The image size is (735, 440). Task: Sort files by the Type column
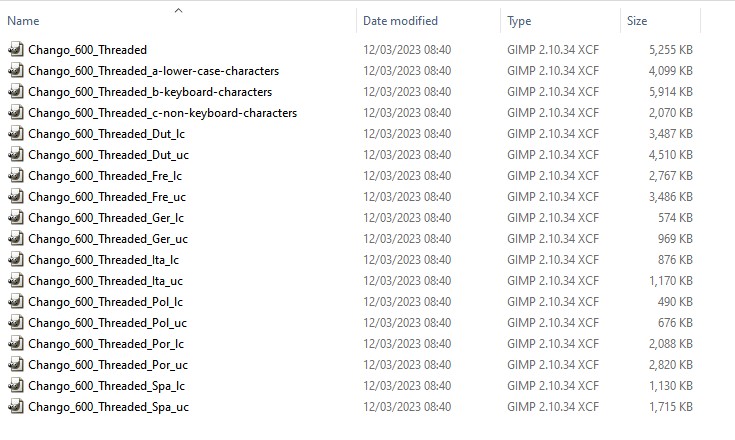click(x=519, y=21)
